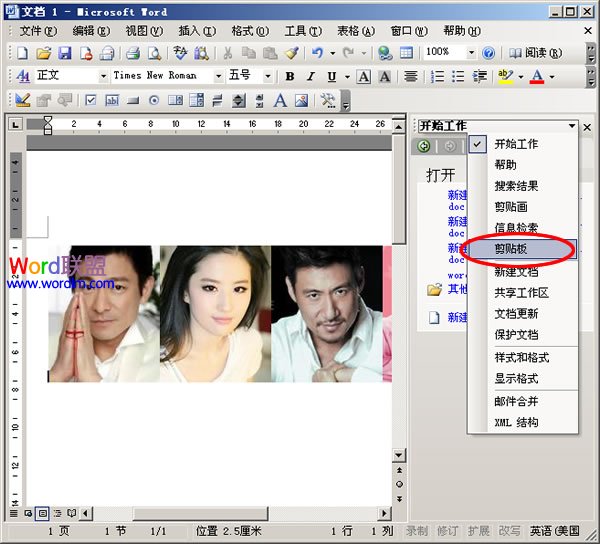Toggle underline formatting with U button
600x544 pixels.
332,76
